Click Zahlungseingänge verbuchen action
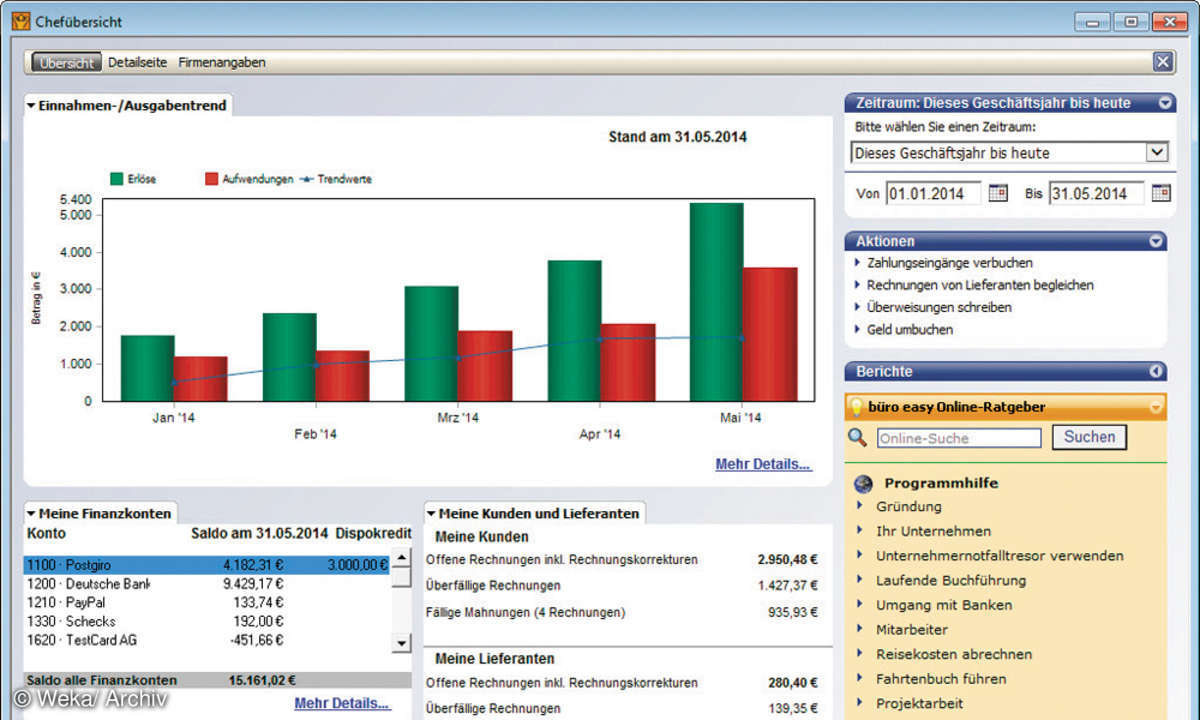 pyautogui.click(x=950, y=263)
